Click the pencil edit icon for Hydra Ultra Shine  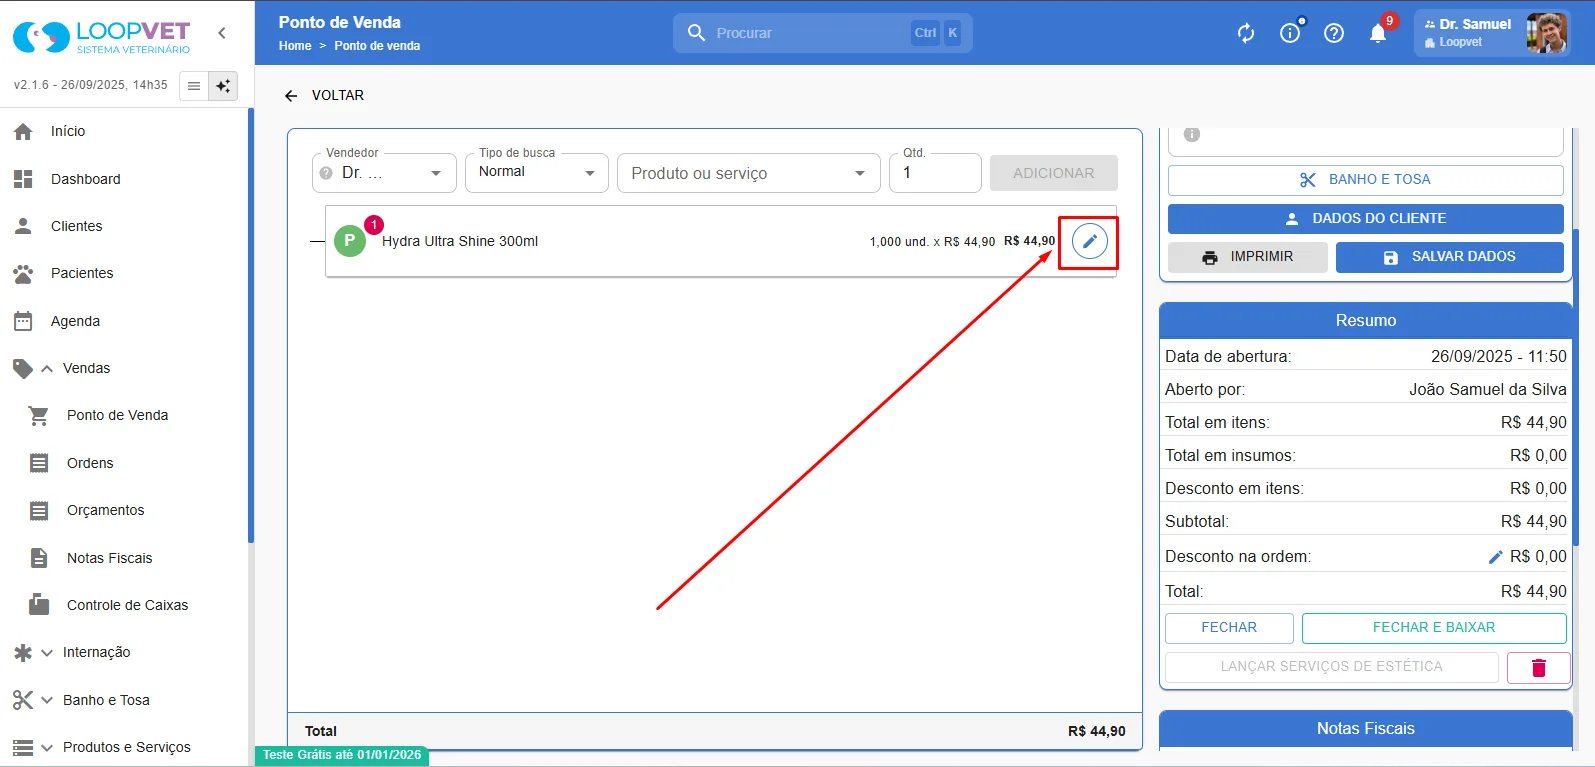1089,241
